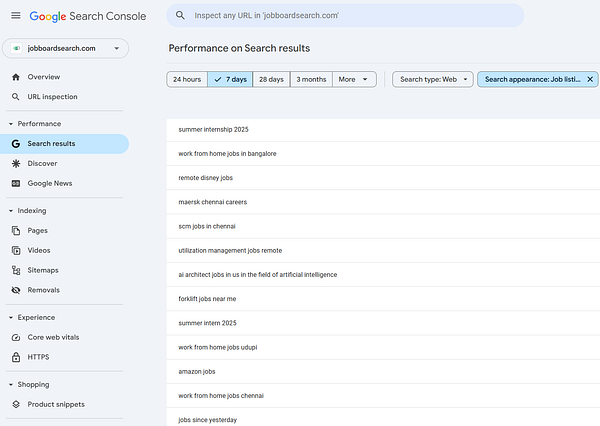Click the Google G Search results icon
Screen dimensions: 600x426
16,144
